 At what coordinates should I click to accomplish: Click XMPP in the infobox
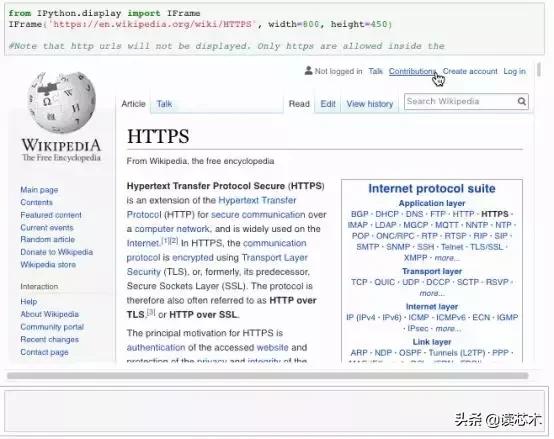[416, 258]
